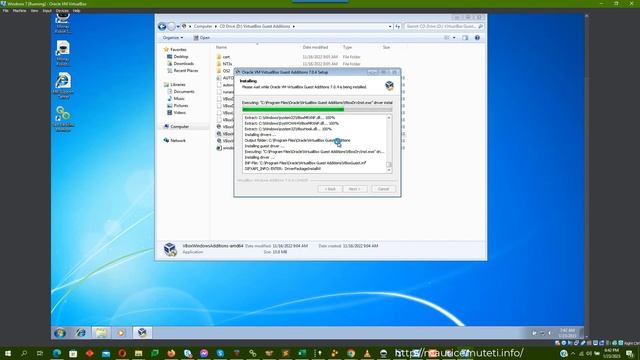640x360 pixels.
Task: Launch Edge from host taskbar
Action: (x=57, y=353)
